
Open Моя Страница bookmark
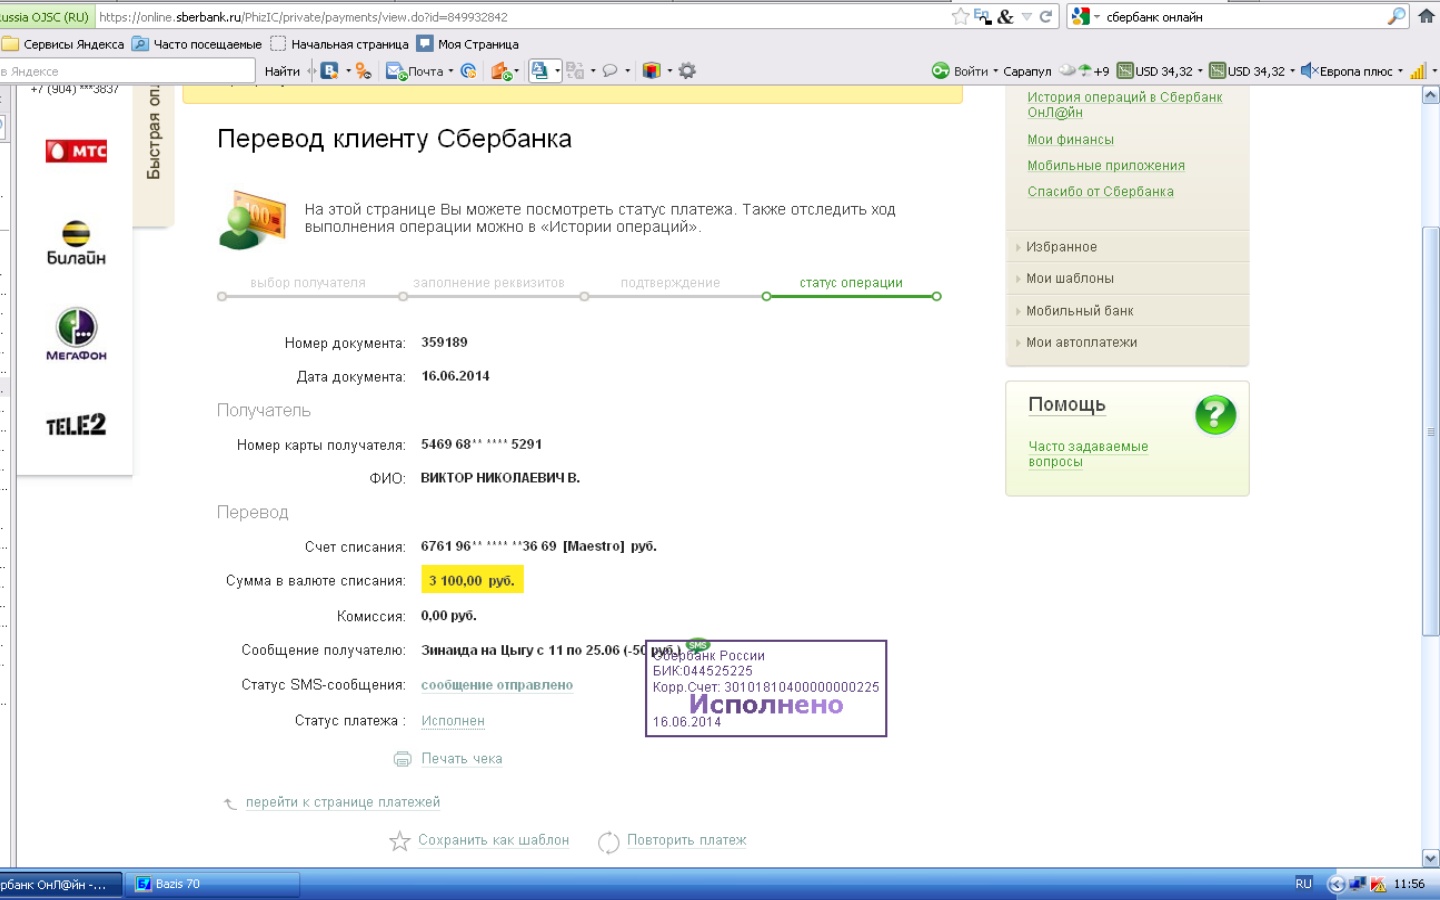(468, 44)
